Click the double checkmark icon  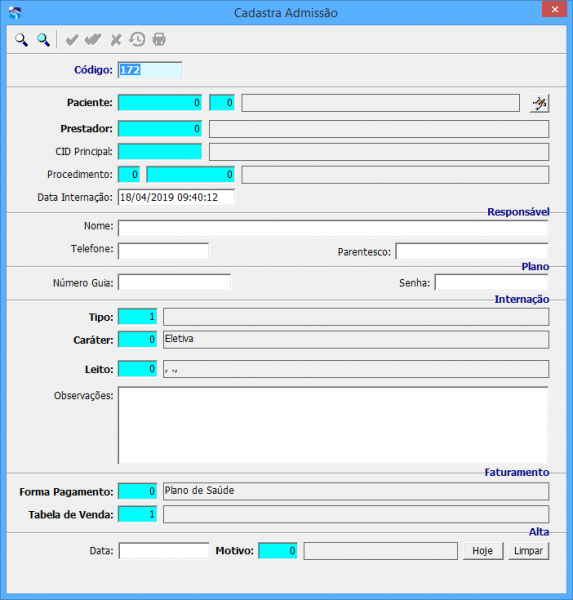click(93, 39)
